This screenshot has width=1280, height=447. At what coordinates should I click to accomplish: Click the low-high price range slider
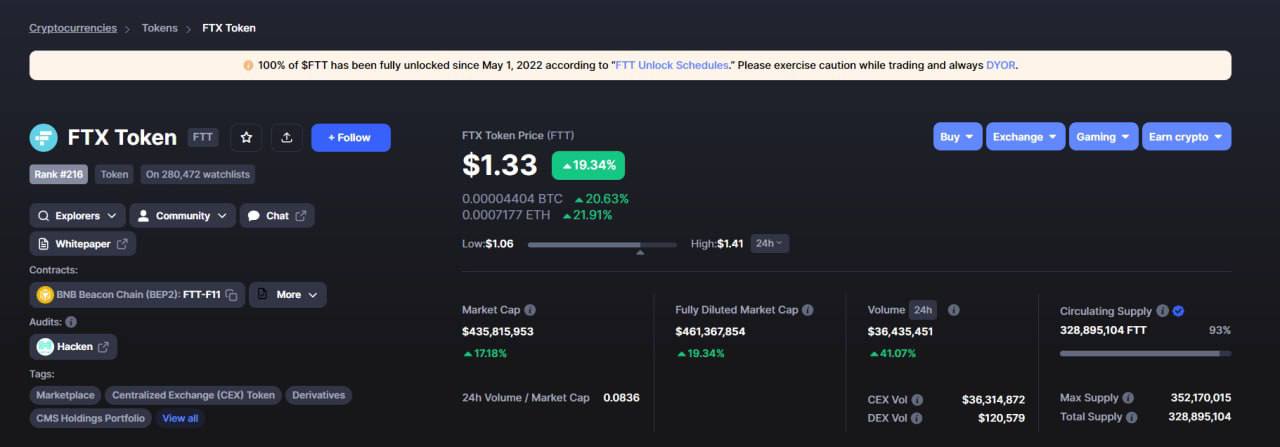point(601,244)
